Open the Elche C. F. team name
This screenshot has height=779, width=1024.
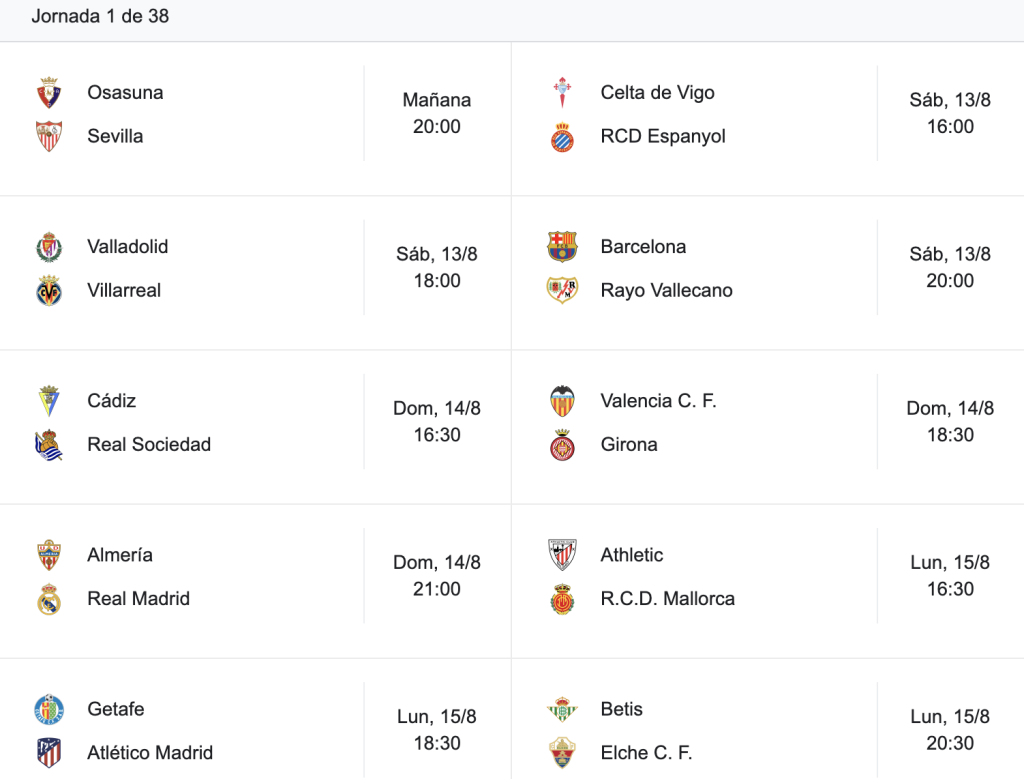tap(646, 753)
